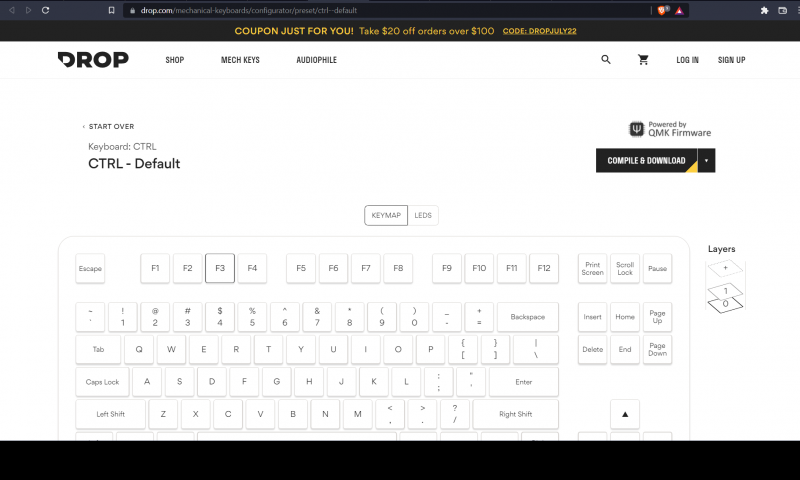
Task: Open the browser wallet icon
Action: [x=783, y=10]
